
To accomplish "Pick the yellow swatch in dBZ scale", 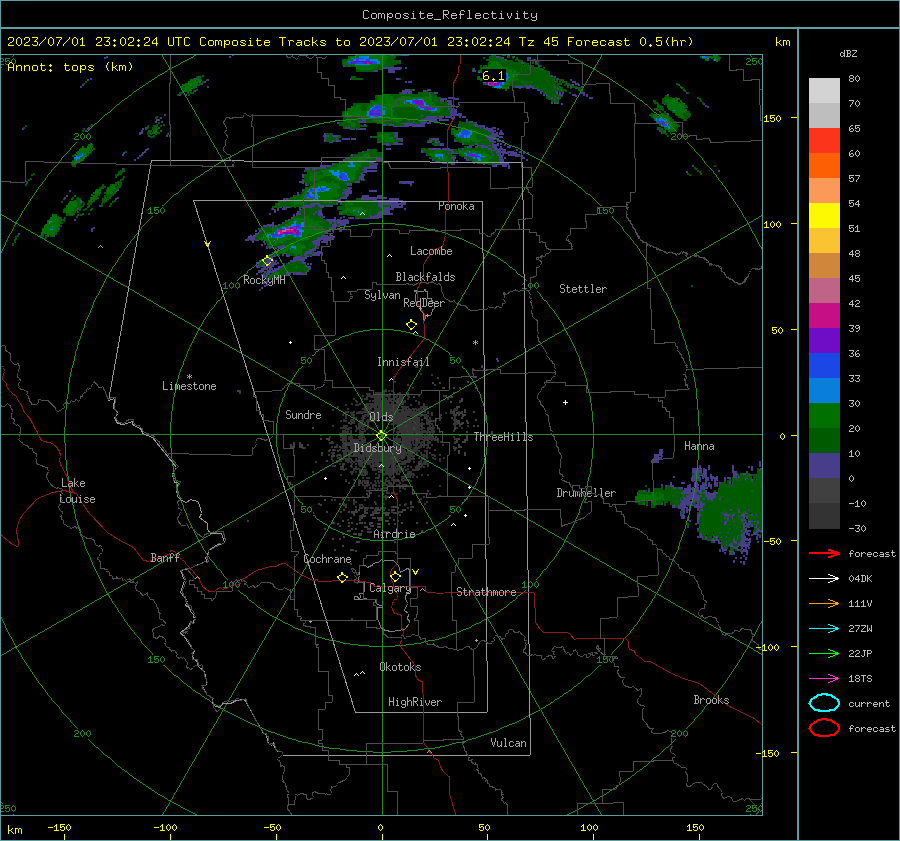I will [824, 216].
